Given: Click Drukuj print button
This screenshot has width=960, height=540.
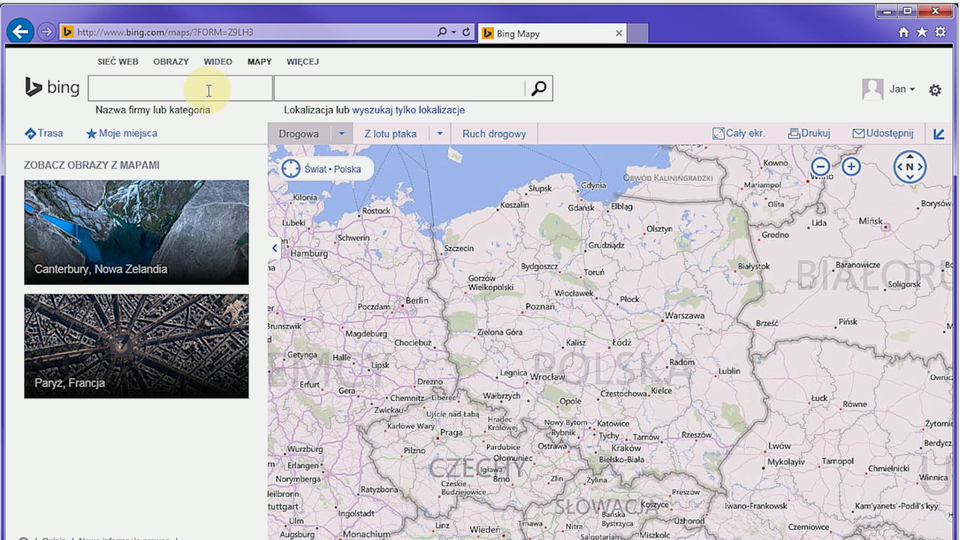Looking at the screenshot, I should pos(809,133).
